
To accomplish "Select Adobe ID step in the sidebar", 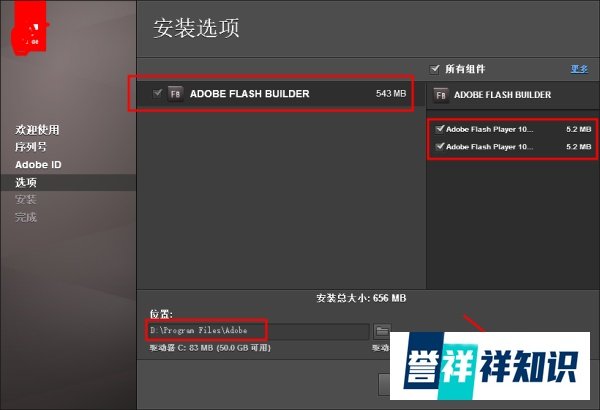I will point(38,165).
